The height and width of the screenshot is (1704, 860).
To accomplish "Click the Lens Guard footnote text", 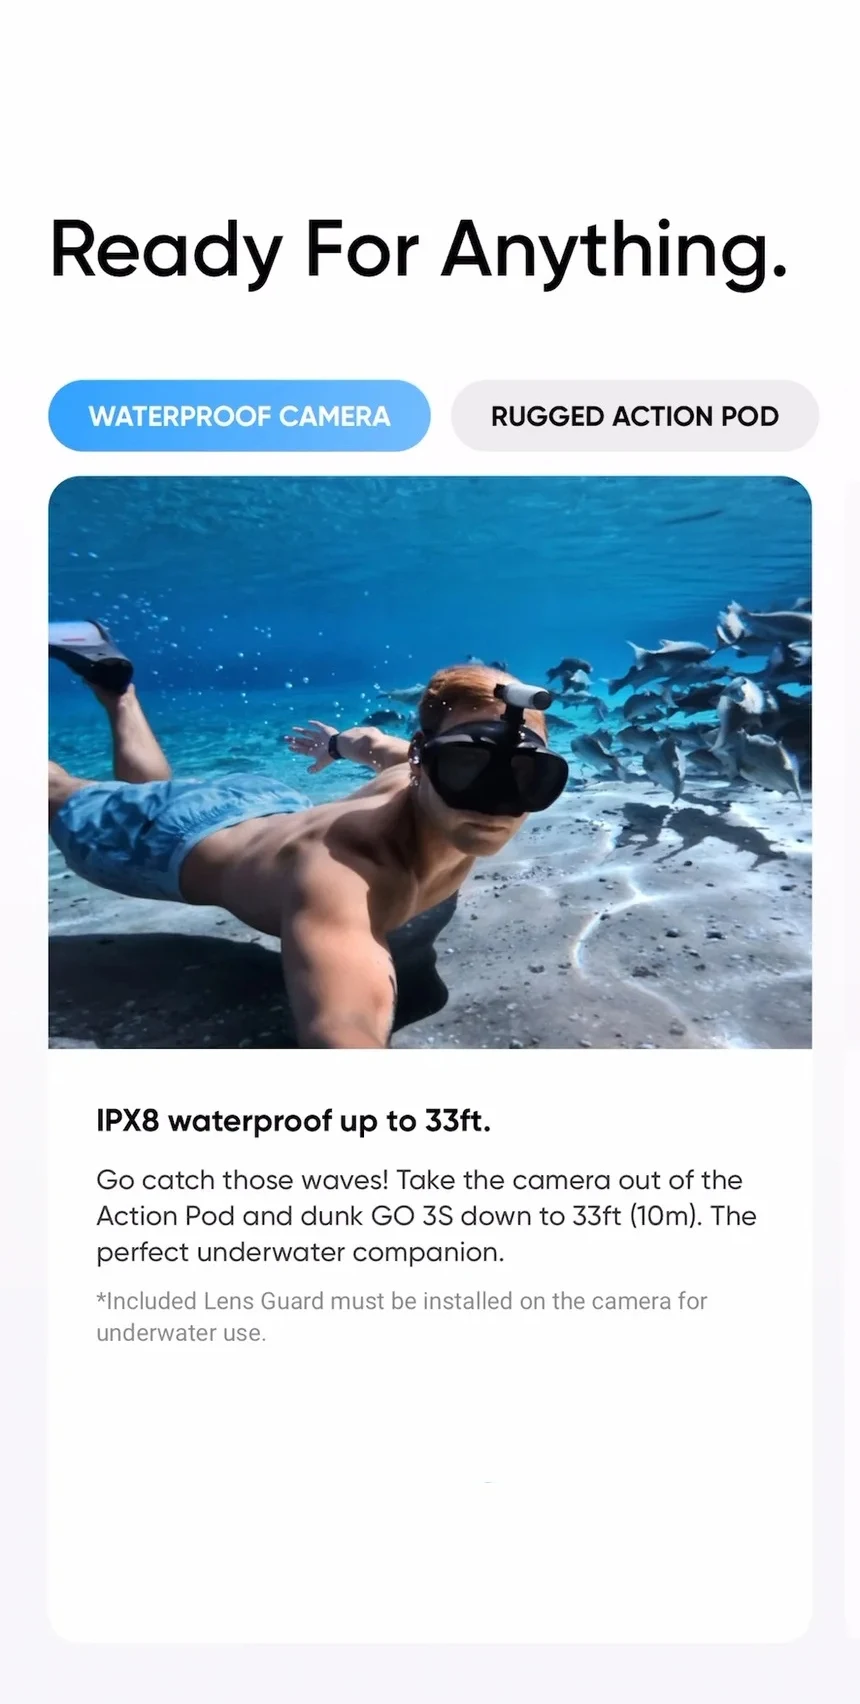I will click(x=401, y=1317).
